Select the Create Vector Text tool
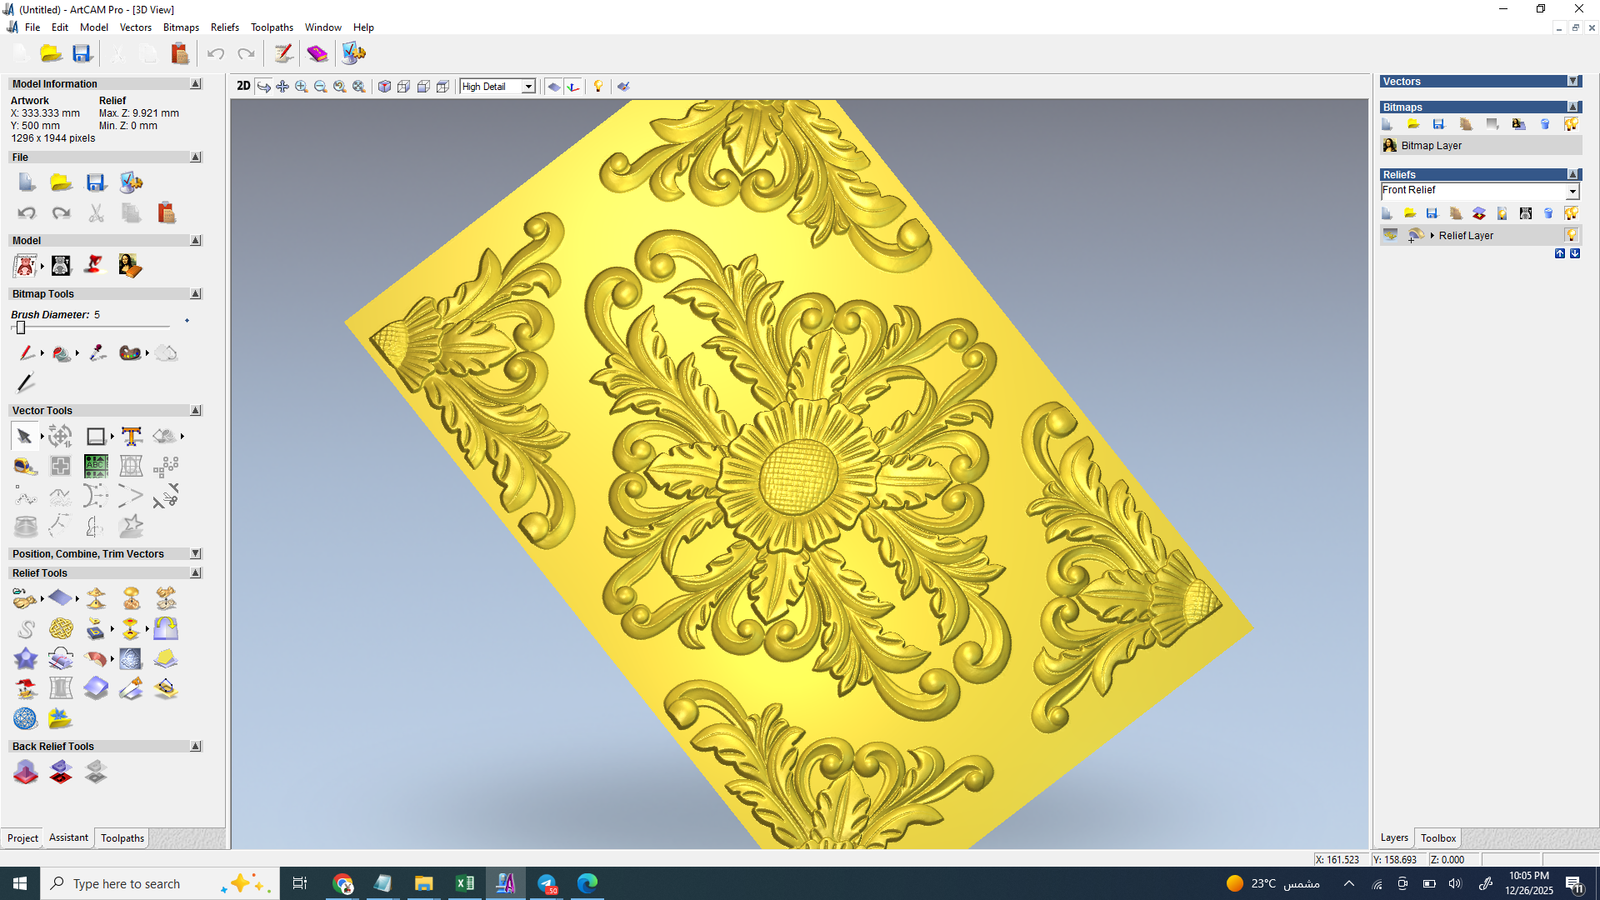Screen dimensions: 1600x900 (x=131, y=436)
